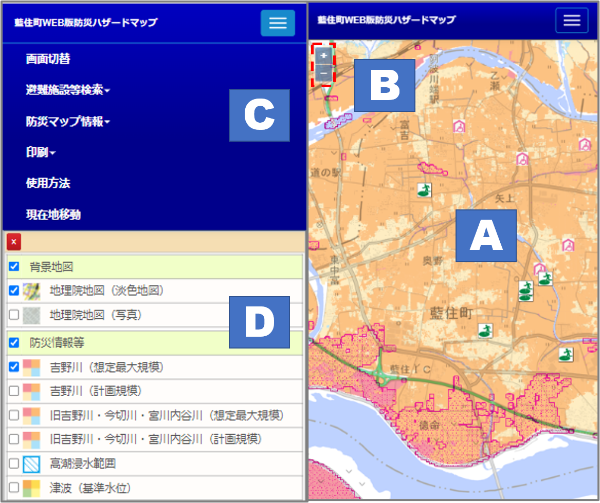Click the 乙瀬 place label on map
Screen dimensions: 600x503
pyautogui.click(x=495, y=81)
